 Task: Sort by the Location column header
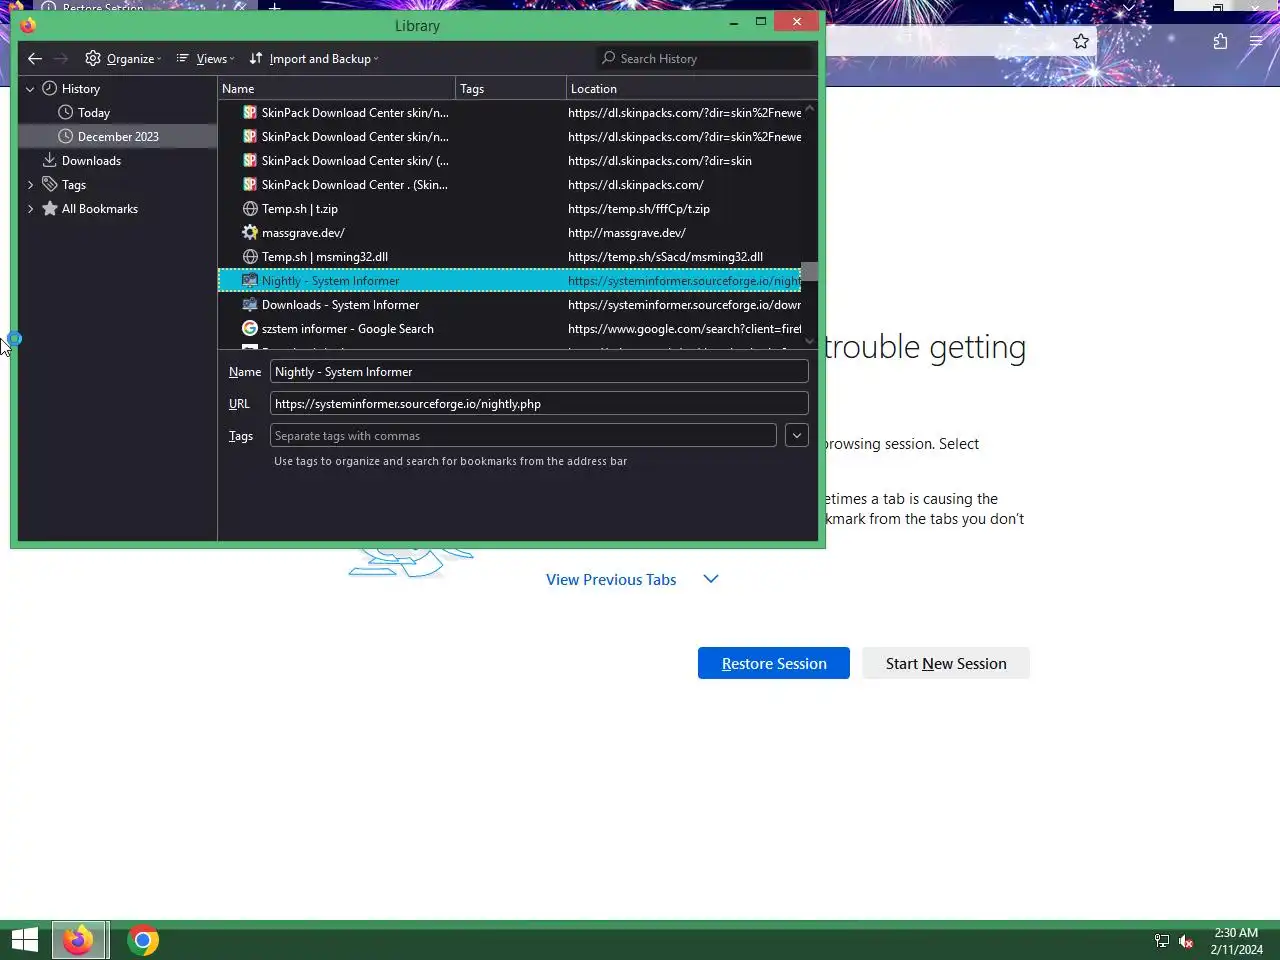[x=691, y=89]
